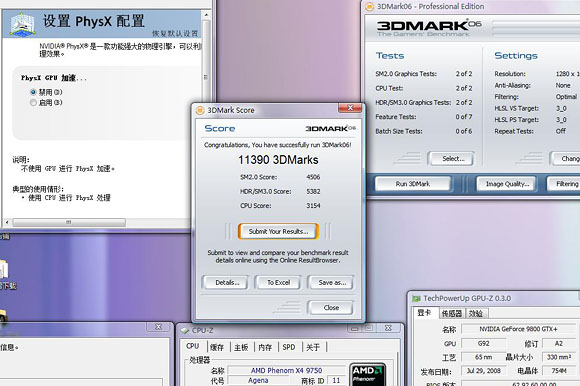Open Details for the score
This screenshot has height=386, width=580.
[x=226, y=282]
